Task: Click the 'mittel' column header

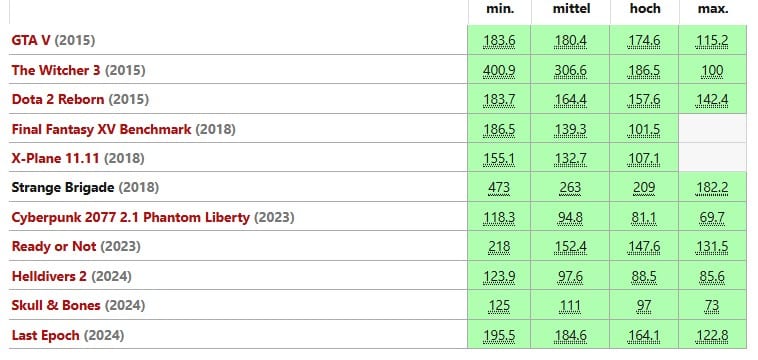Action: tap(571, 9)
